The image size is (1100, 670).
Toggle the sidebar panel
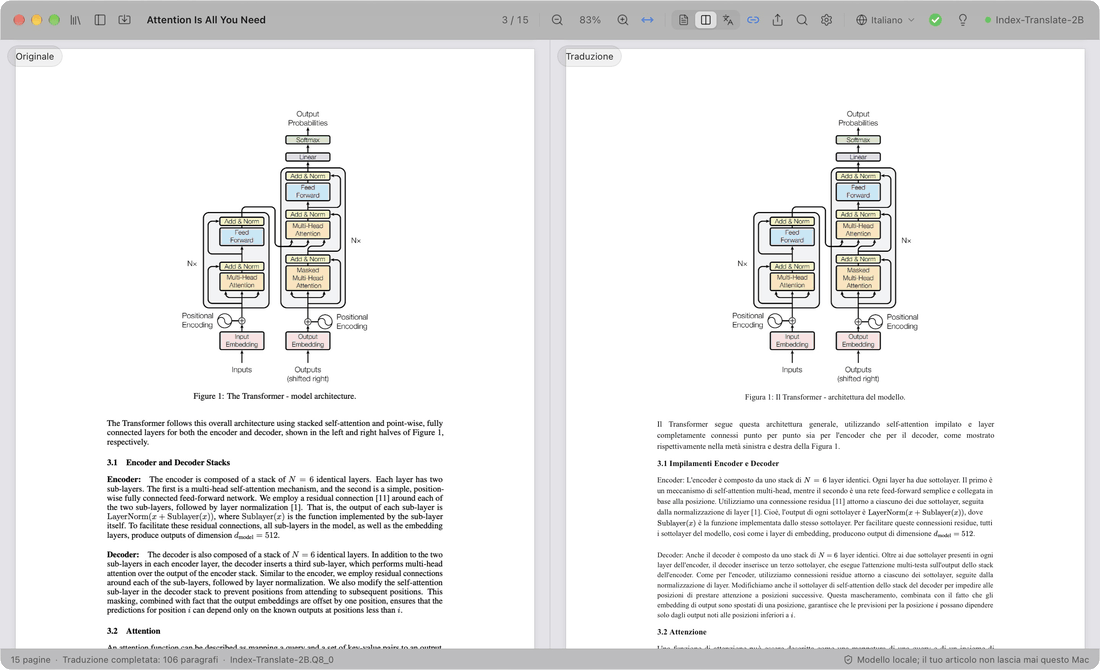click(100, 20)
